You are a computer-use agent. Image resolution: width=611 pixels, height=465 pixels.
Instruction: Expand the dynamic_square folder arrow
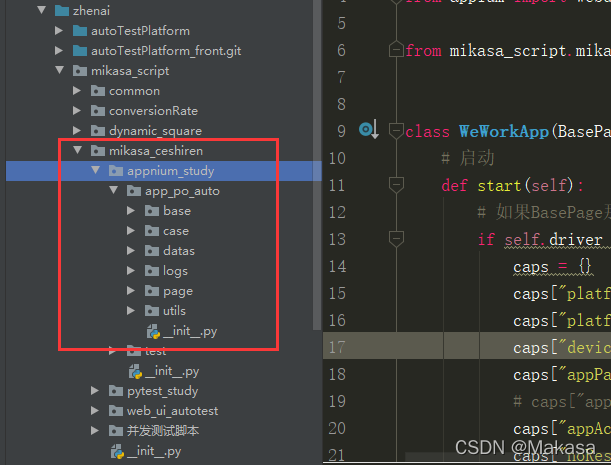(x=77, y=131)
